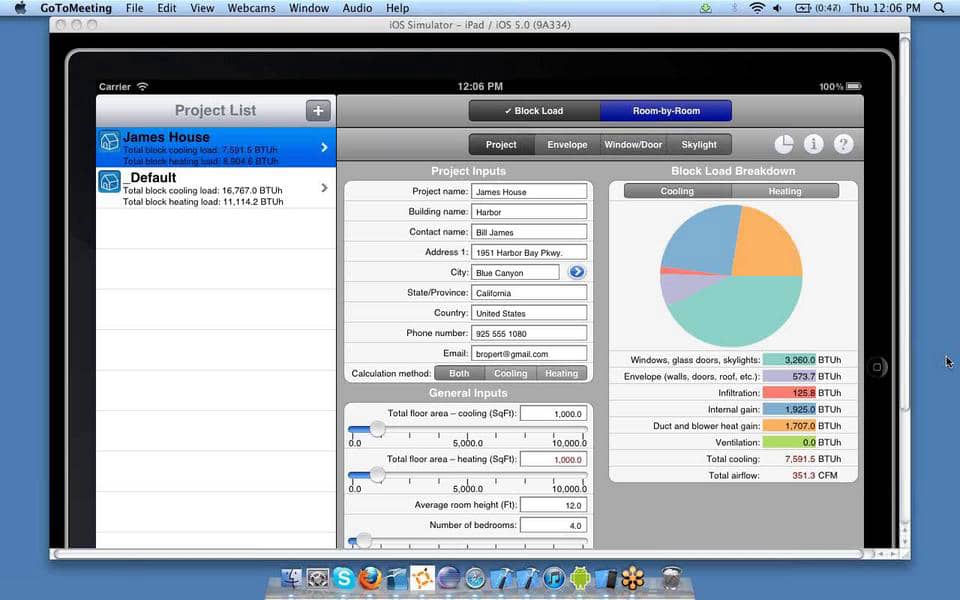This screenshot has width=960, height=600.
Task: Open the question mark help icon
Action: pos(843,144)
